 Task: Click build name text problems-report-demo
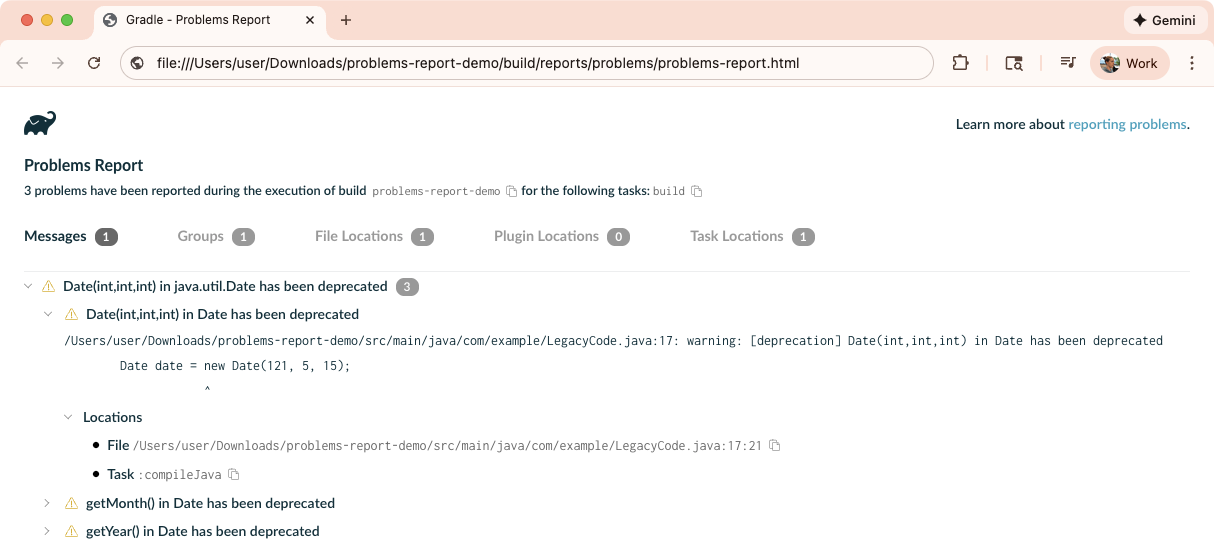pos(436,191)
